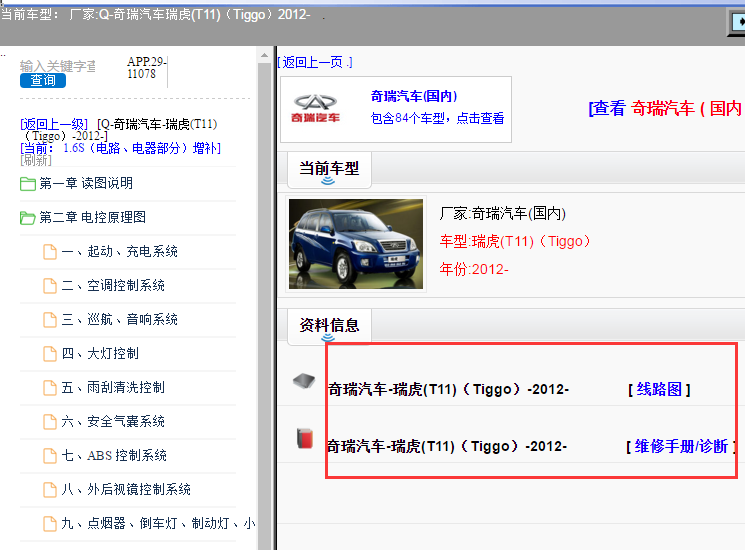Viewport: 745px width, 550px height.
Task: Open the 维修手册/诊断 repair manual link
Action: [681, 446]
